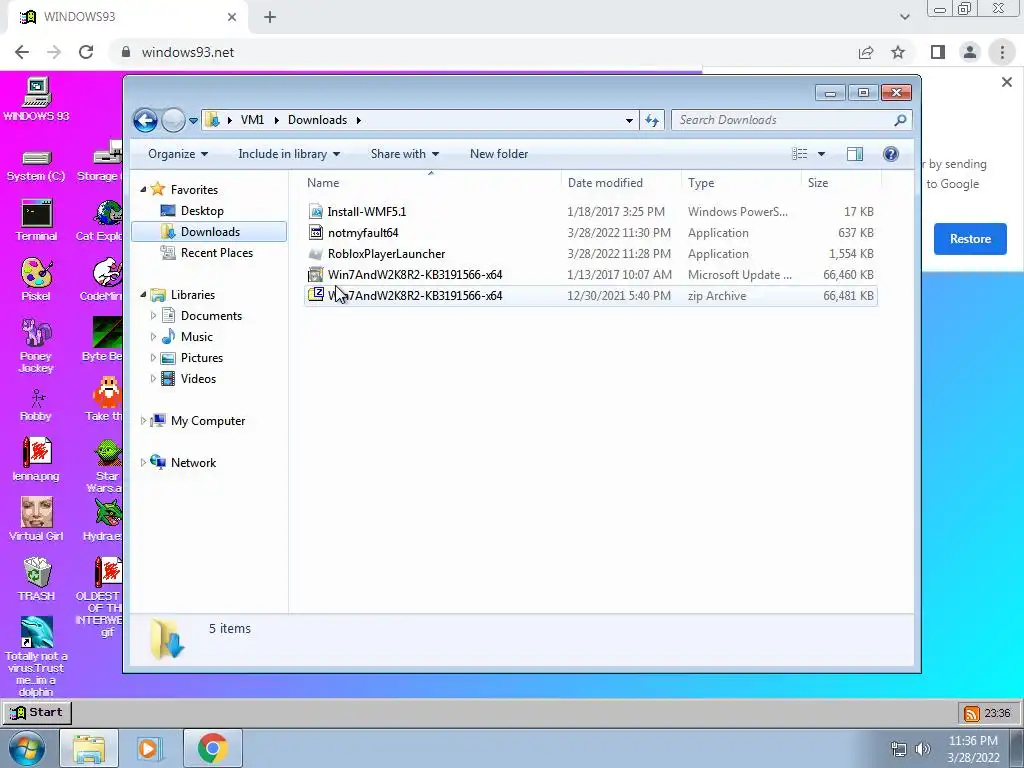Open the view options dropdown arrow
The image size is (1024, 768).
[x=822, y=154]
